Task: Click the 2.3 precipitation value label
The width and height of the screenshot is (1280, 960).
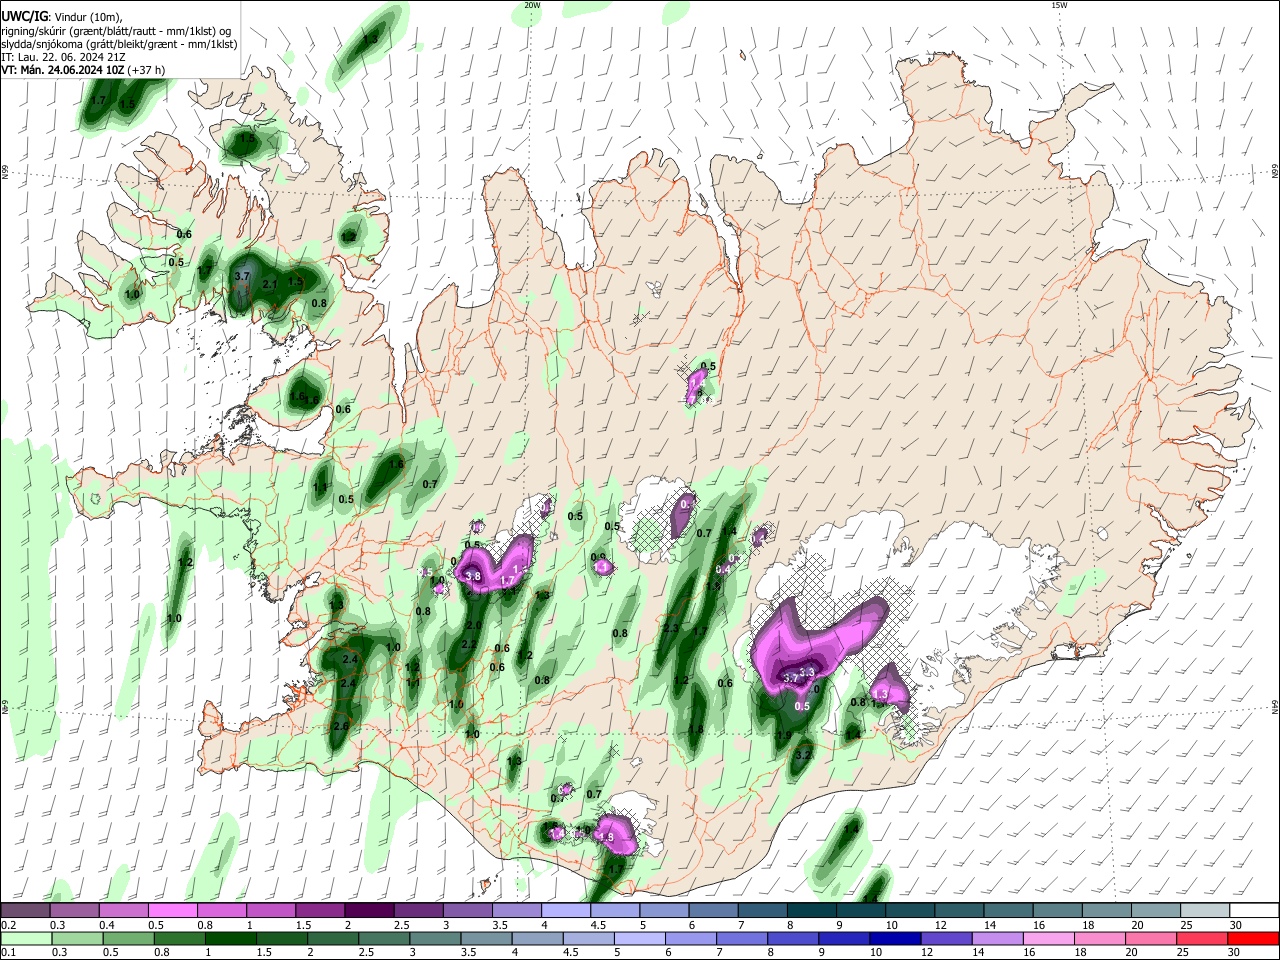Action: [671, 629]
